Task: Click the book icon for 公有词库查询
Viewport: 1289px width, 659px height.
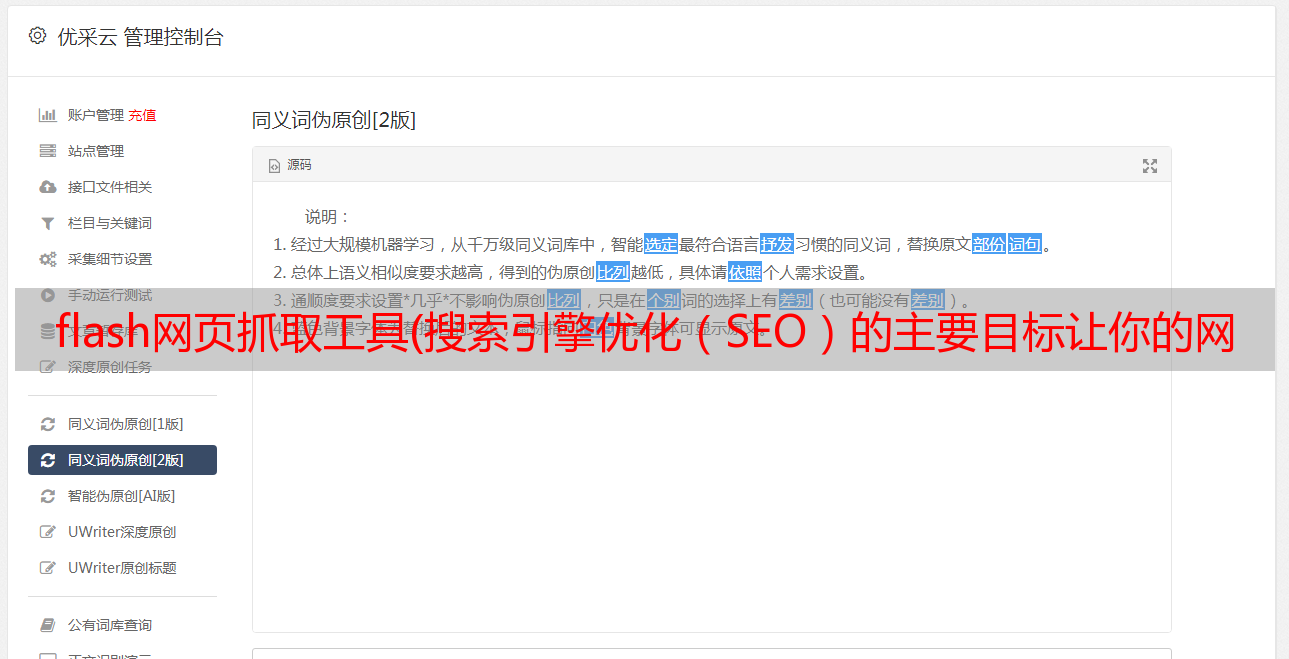Action: (x=47, y=625)
